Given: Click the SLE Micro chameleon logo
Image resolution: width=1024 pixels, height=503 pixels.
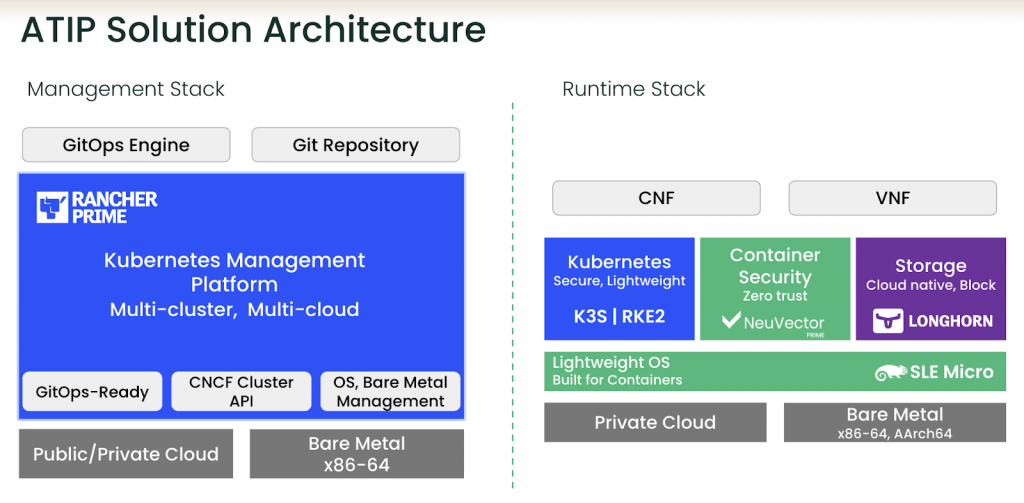Looking at the screenshot, I should tap(891, 372).
